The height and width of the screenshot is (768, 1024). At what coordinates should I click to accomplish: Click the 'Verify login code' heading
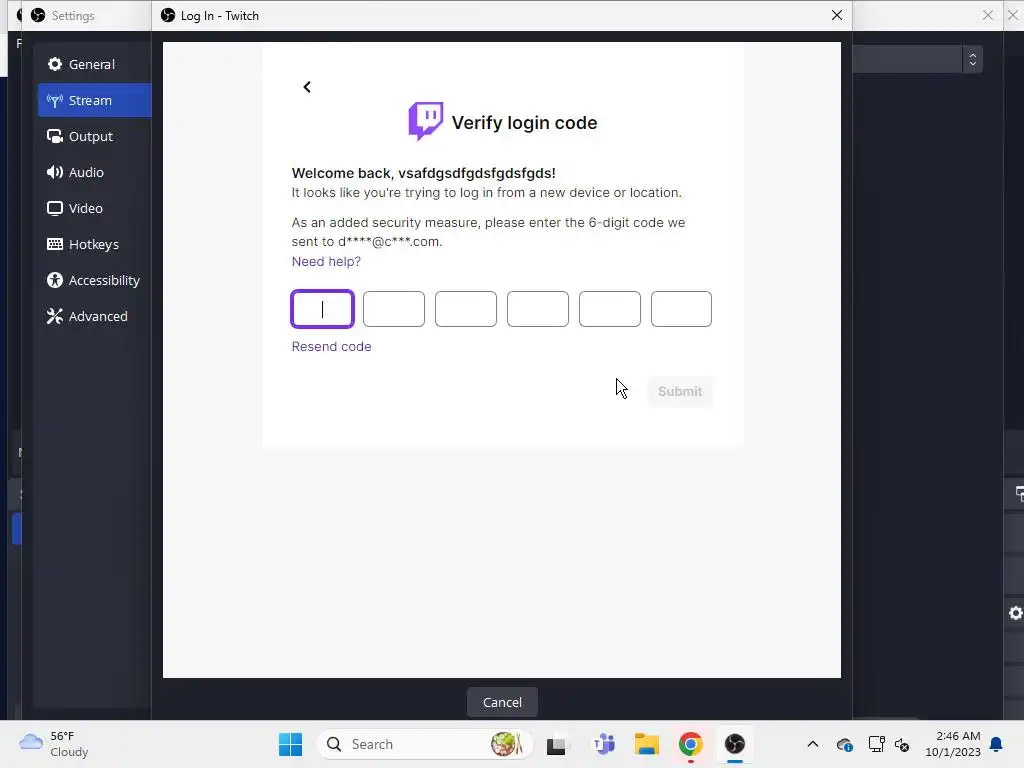524,122
